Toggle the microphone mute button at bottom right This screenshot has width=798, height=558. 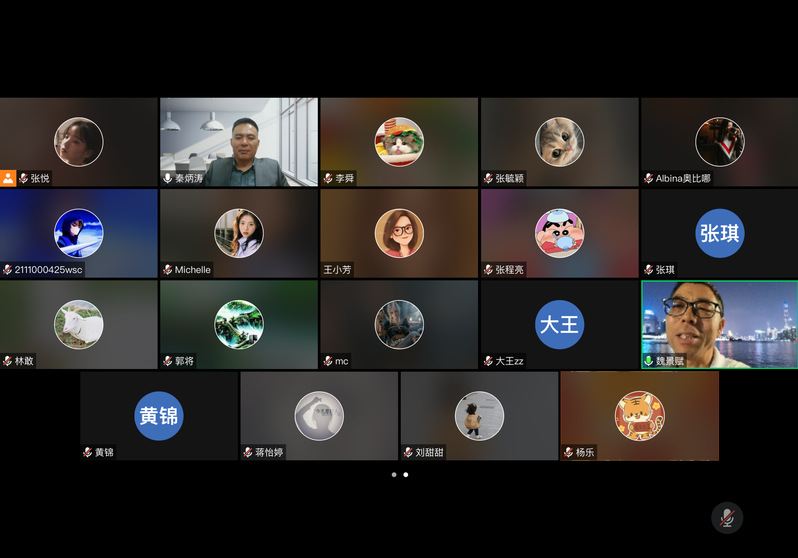pyautogui.click(x=727, y=517)
